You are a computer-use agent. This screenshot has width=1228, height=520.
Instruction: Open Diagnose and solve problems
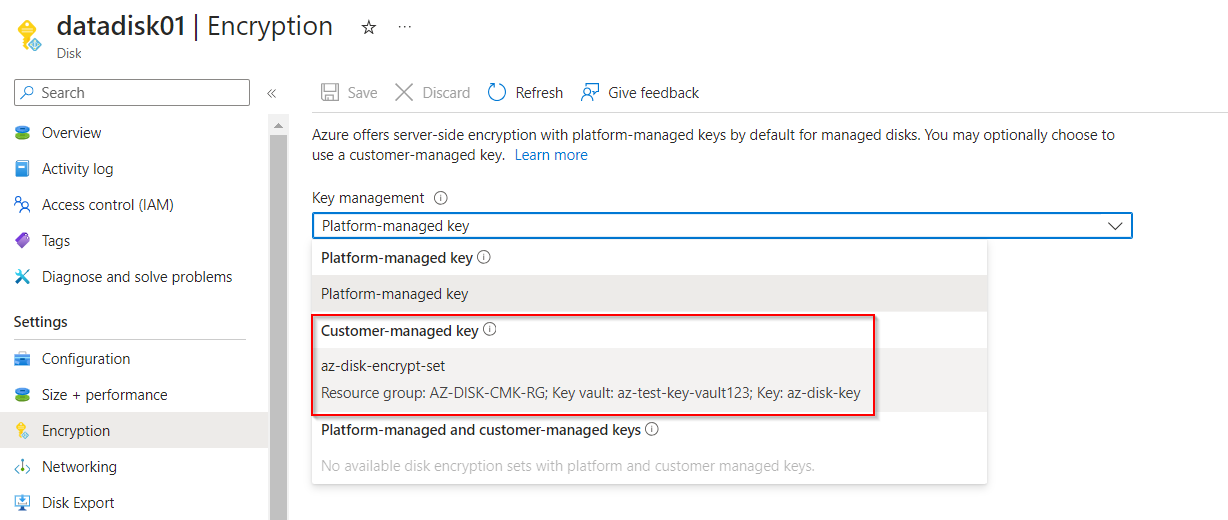click(x=137, y=277)
